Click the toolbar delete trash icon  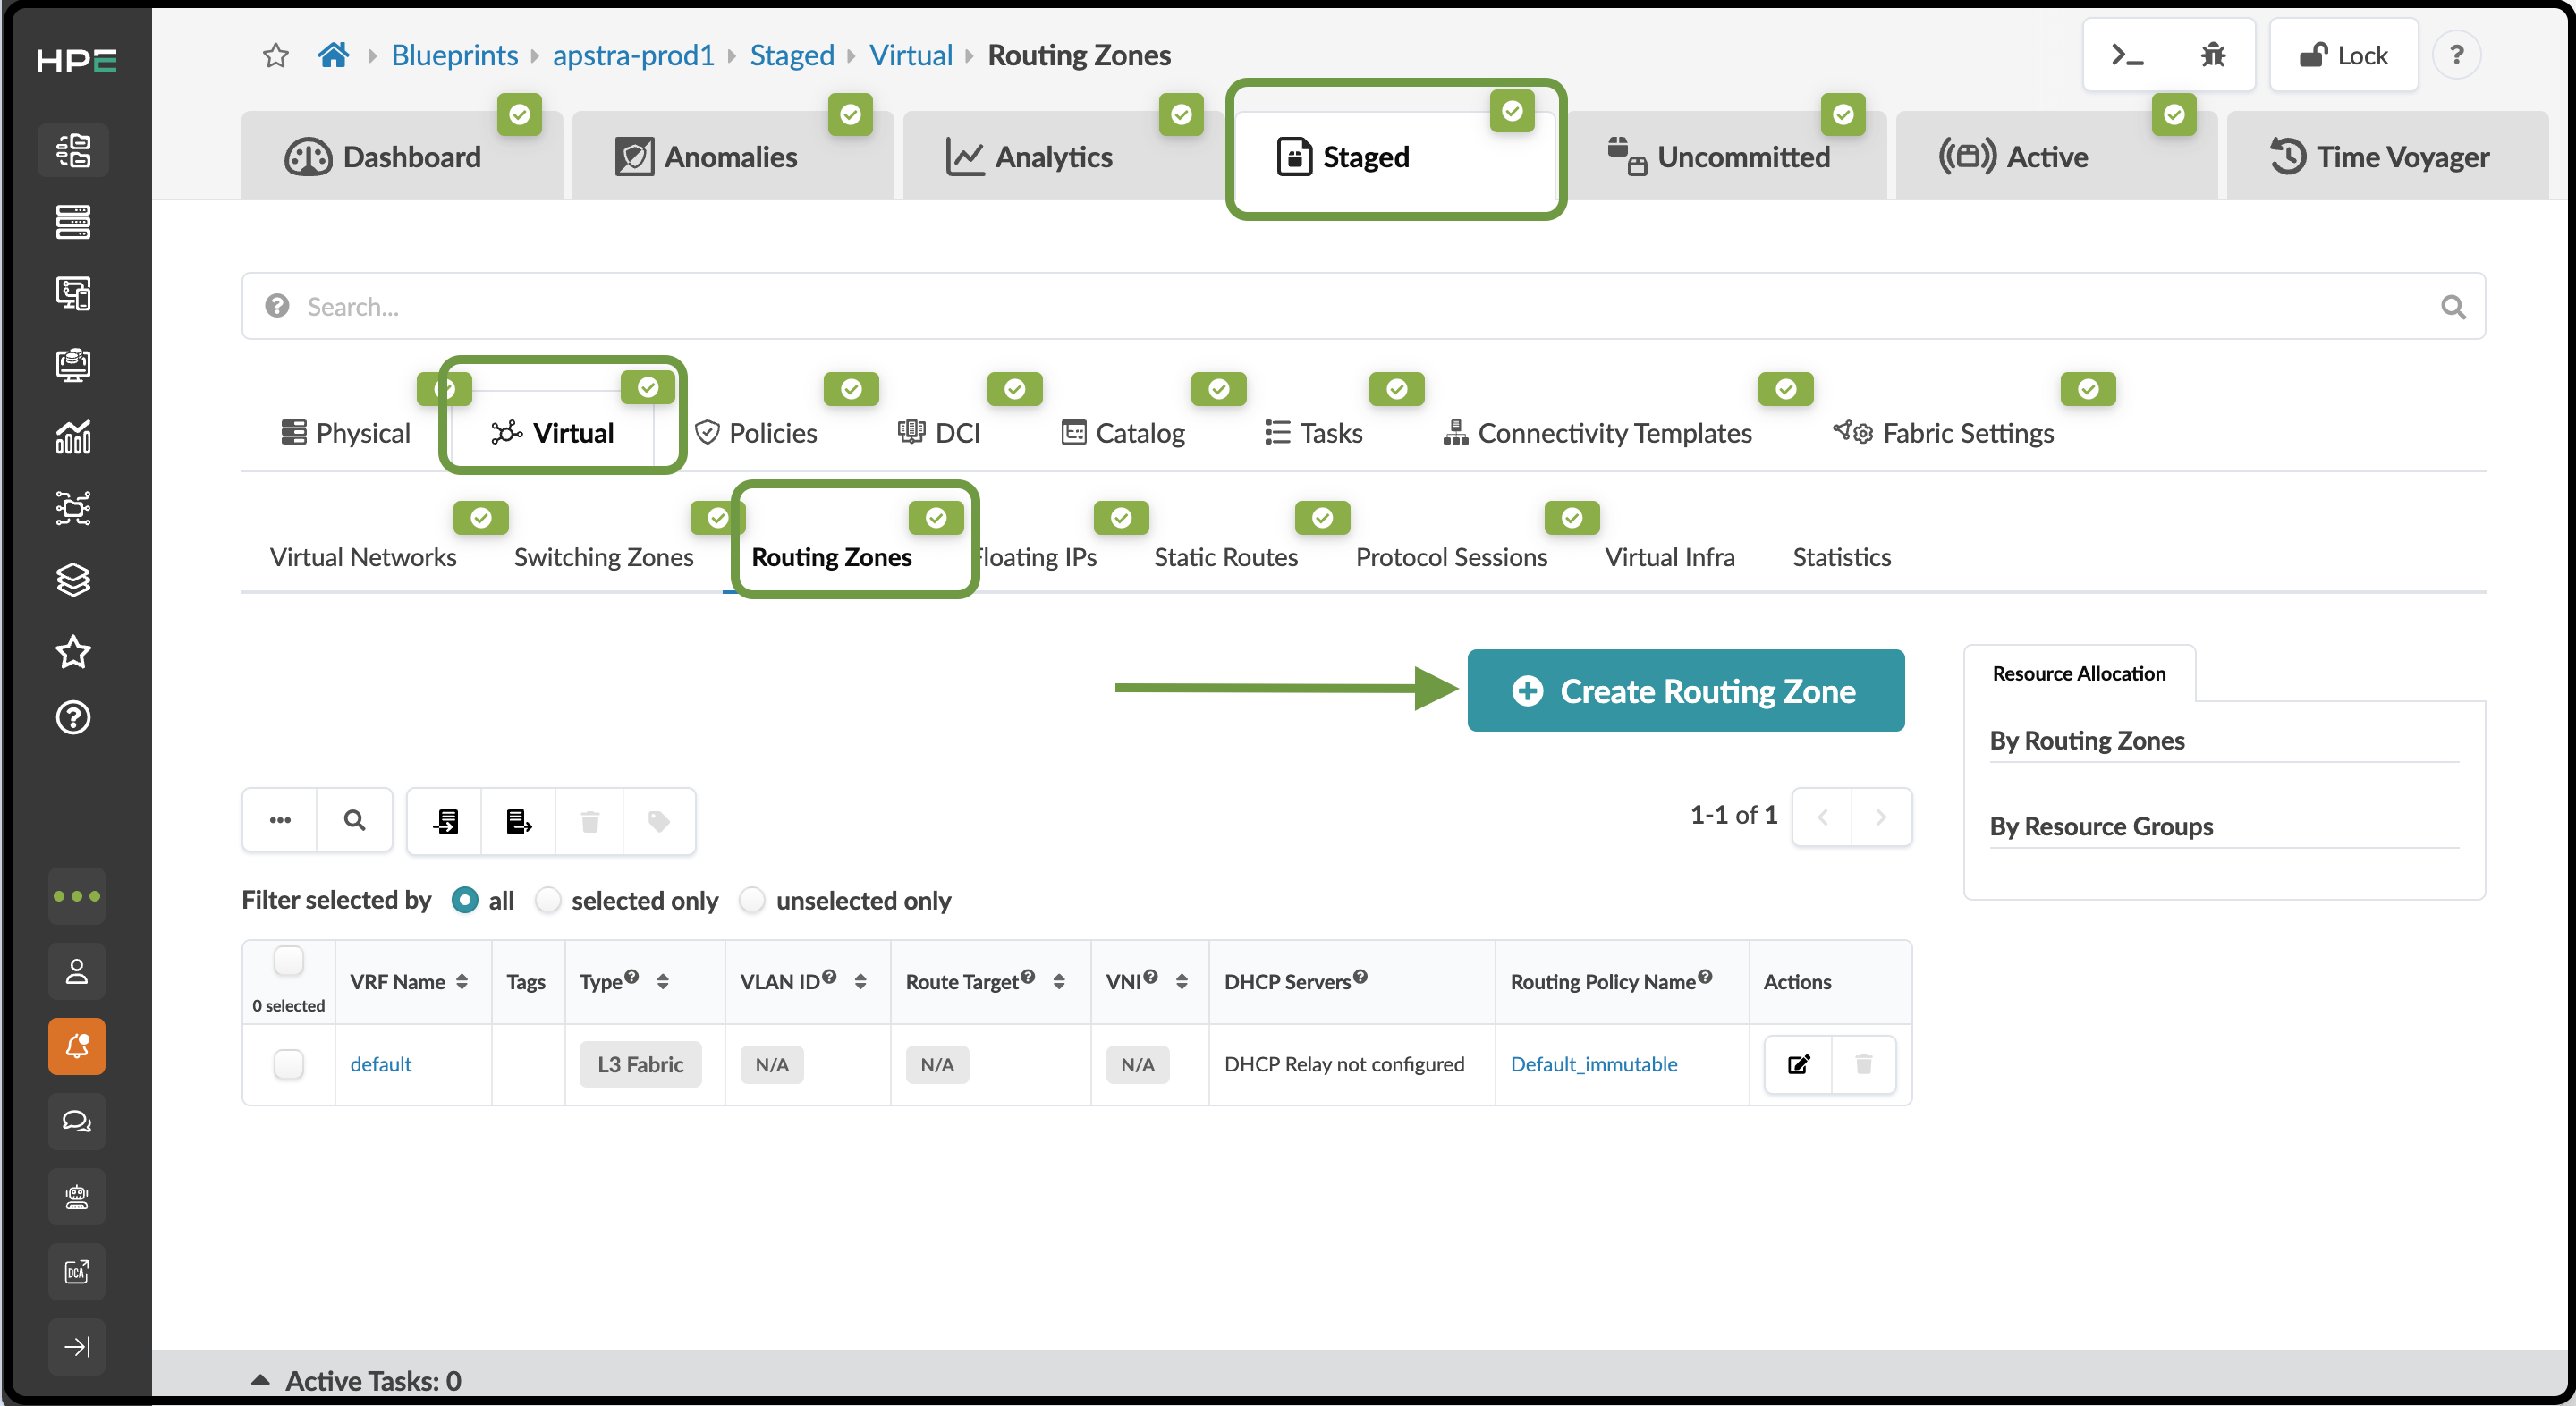pyautogui.click(x=590, y=821)
